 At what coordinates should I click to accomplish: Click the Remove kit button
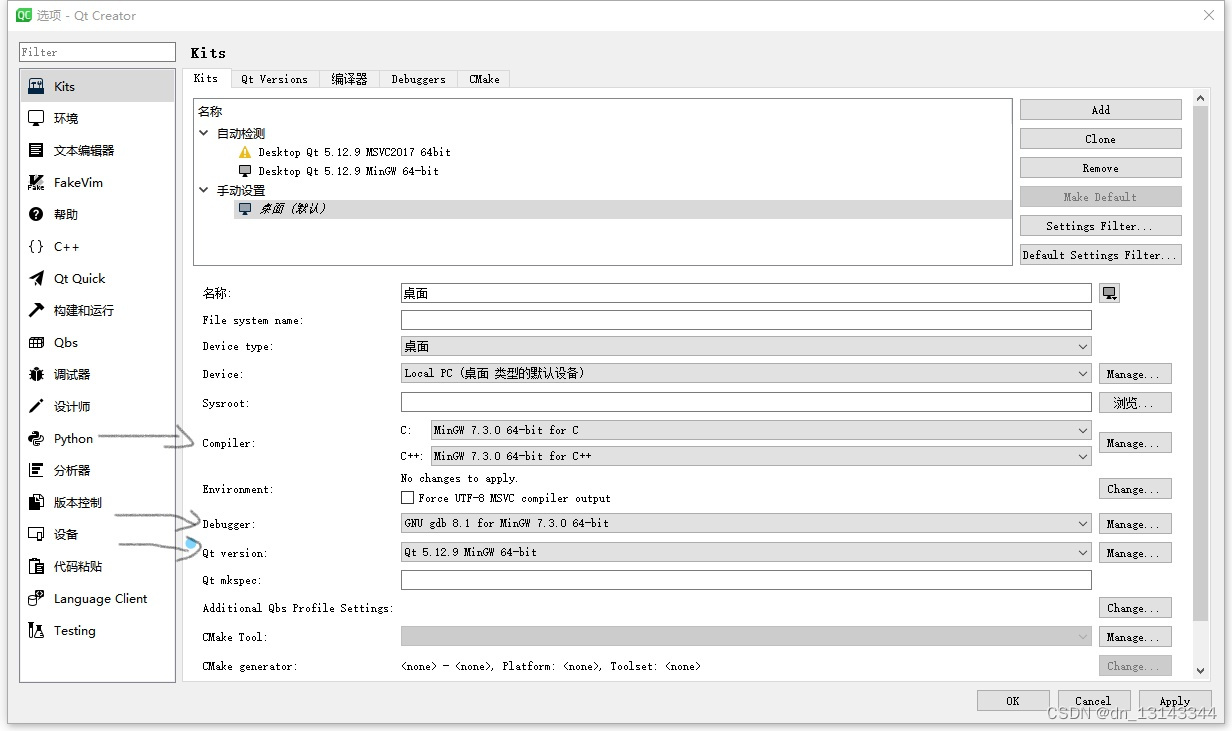[1101, 168]
